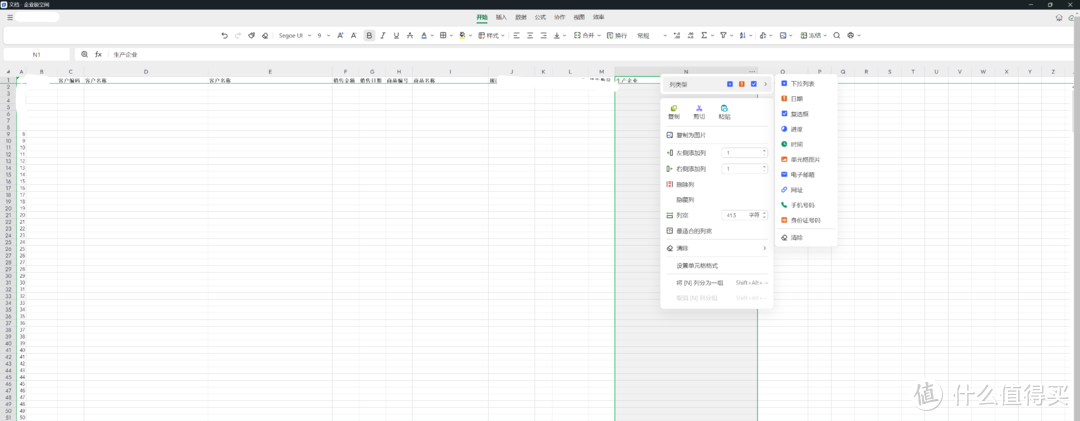1080x421 pixels.
Task: Click 最适合的列宽 option
Action: point(694,230)
